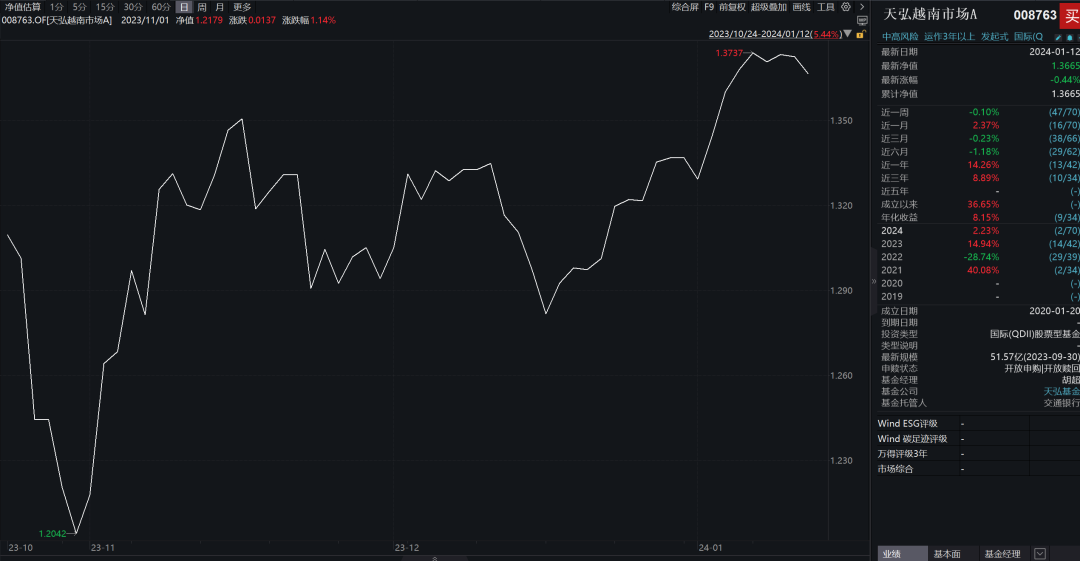Click the 008763.OF[天弘越南市场A] chart header
The width and height of the screenshot is (1080, 561).
pyautogui.click(x=56, y=20)
